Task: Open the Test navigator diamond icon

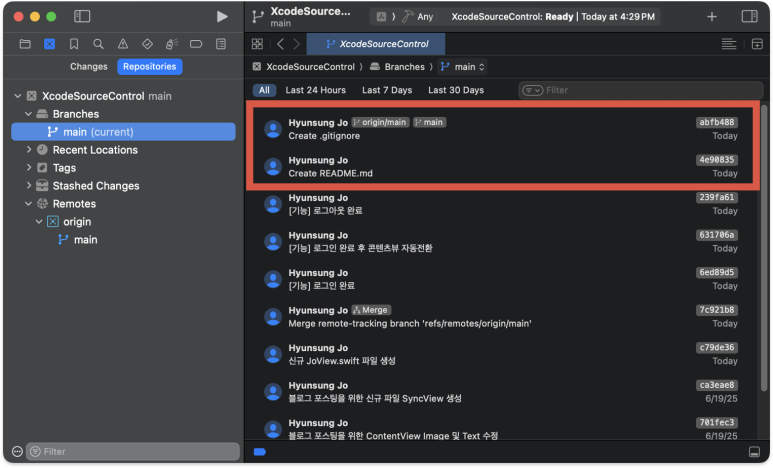Action: tap(147, 44)
